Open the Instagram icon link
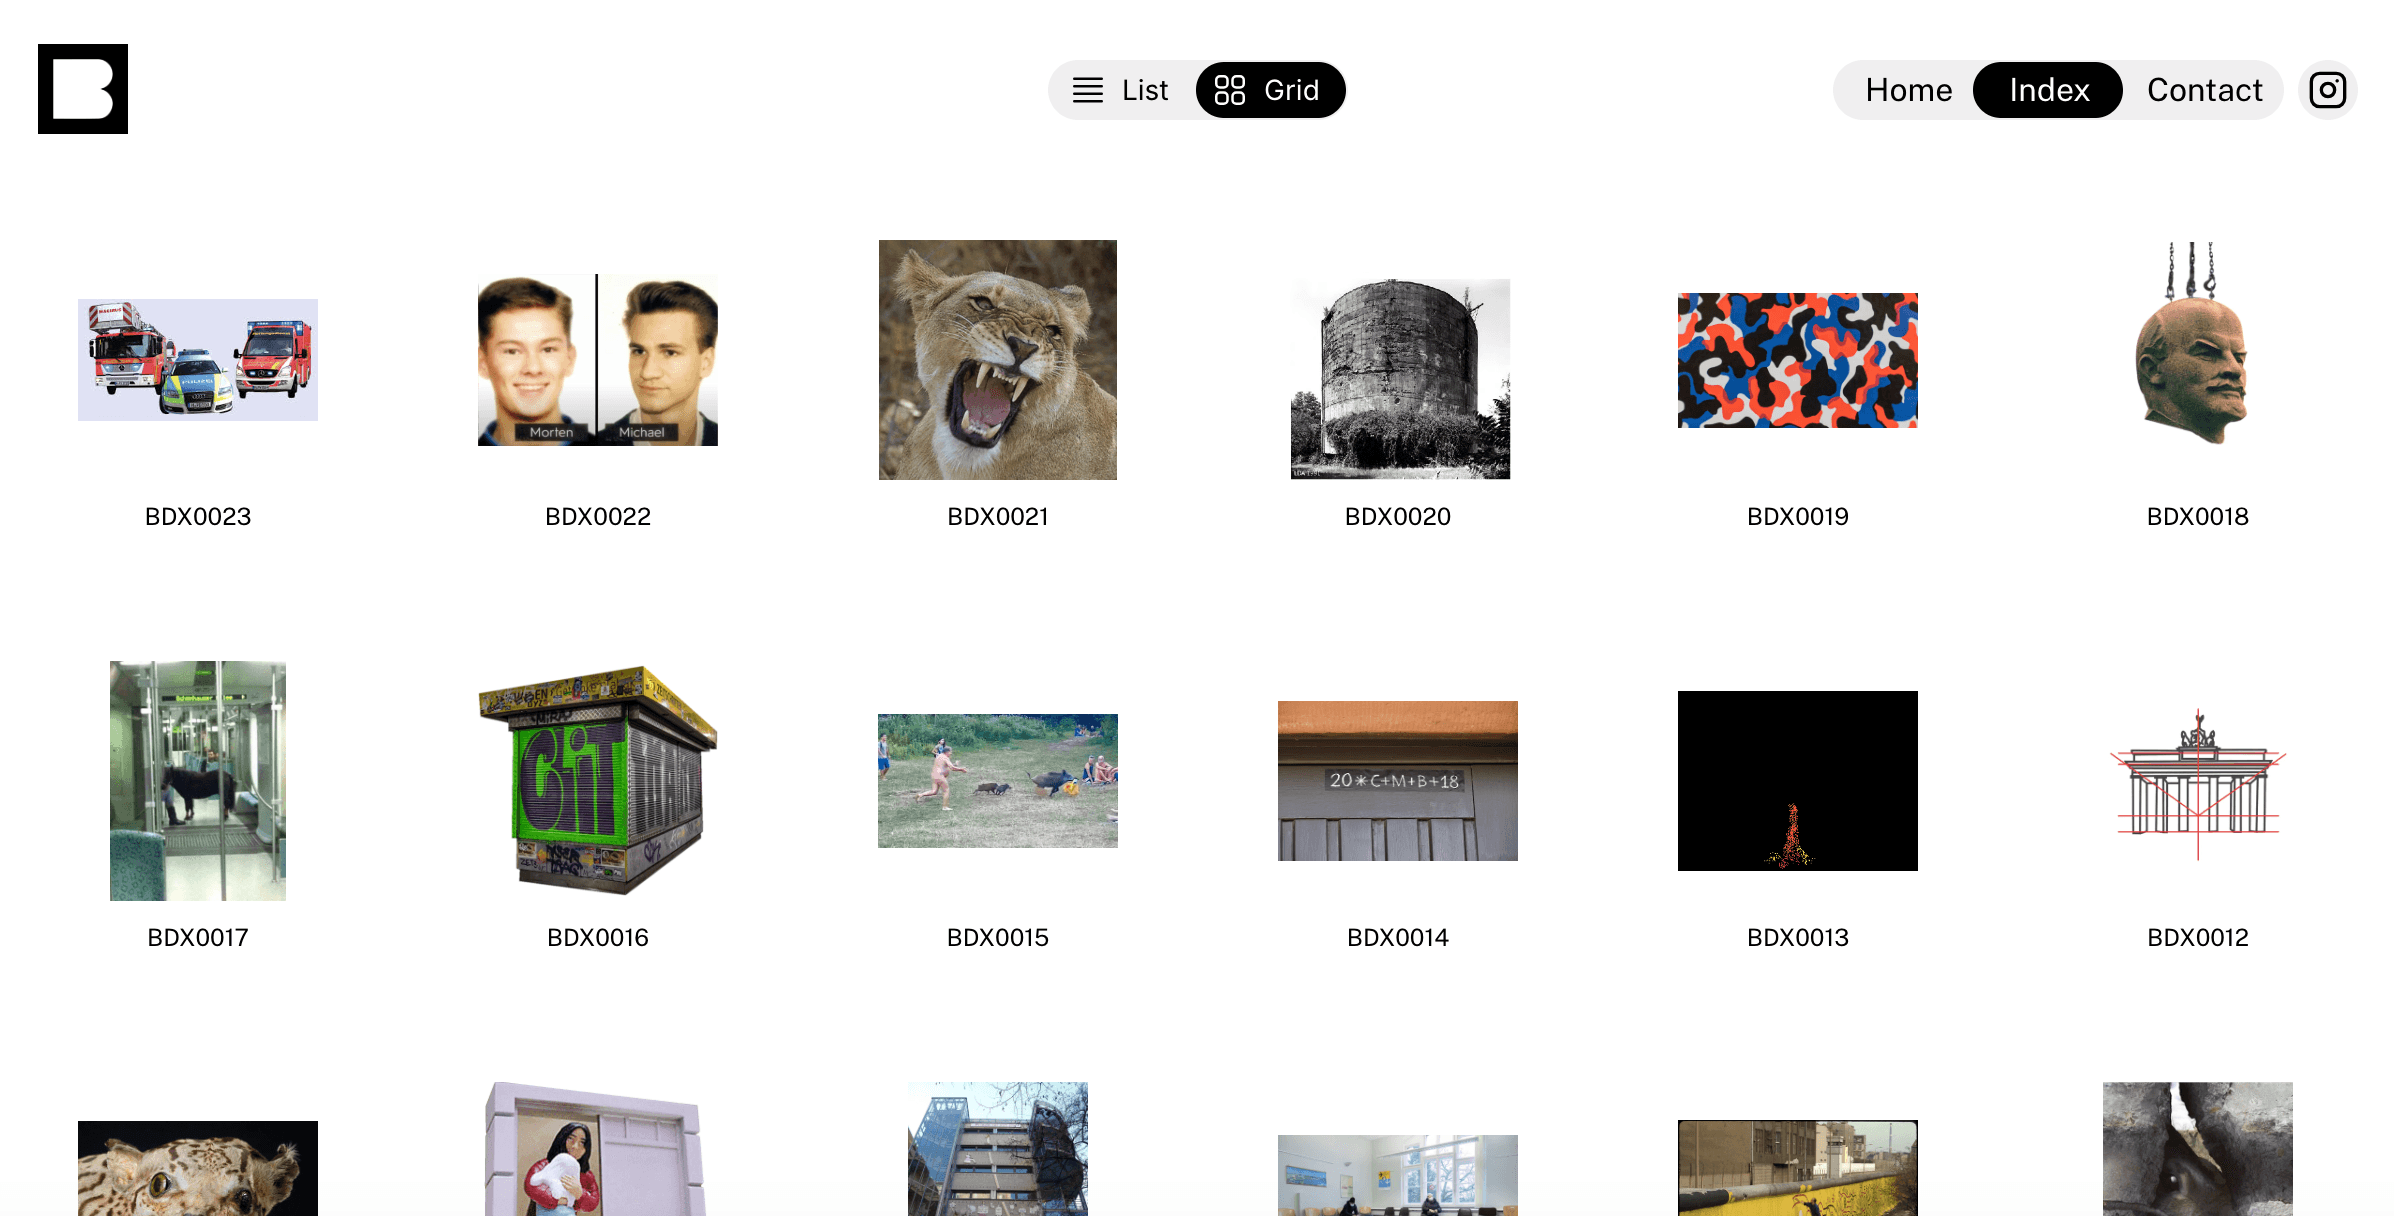The width and height of the screenshot is (2394, 1216). (x=2327, y=90)
